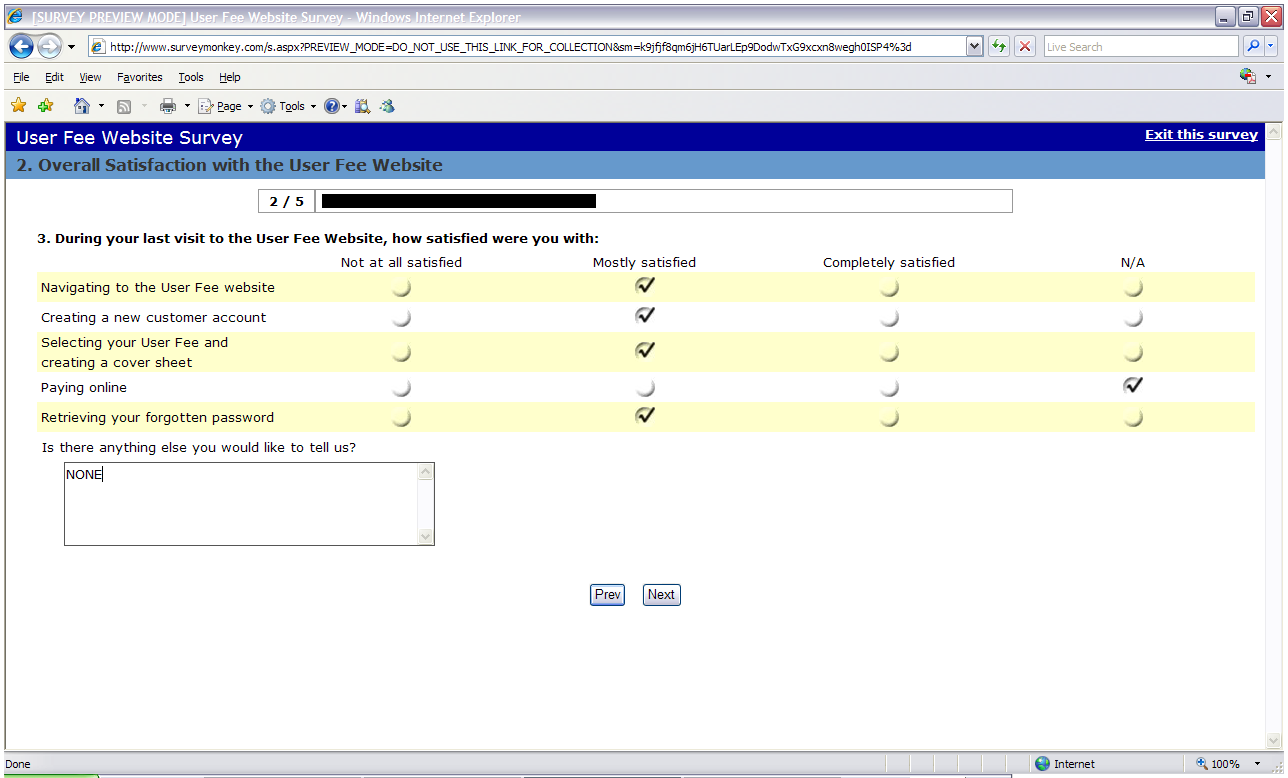Click the browser Back arrow button
Viewport: 1288px width, 778px height.
(x=22, y=46)
